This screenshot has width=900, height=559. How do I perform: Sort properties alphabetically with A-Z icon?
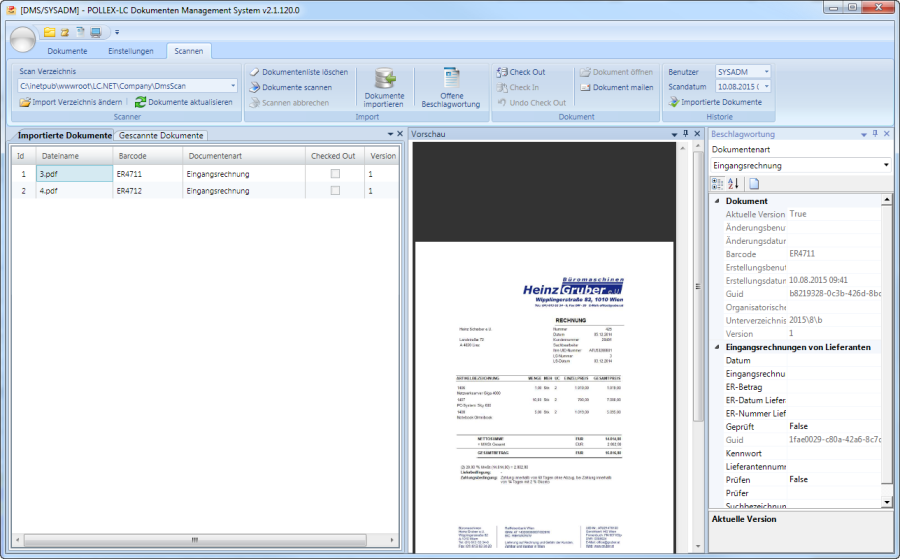point(733,183)
